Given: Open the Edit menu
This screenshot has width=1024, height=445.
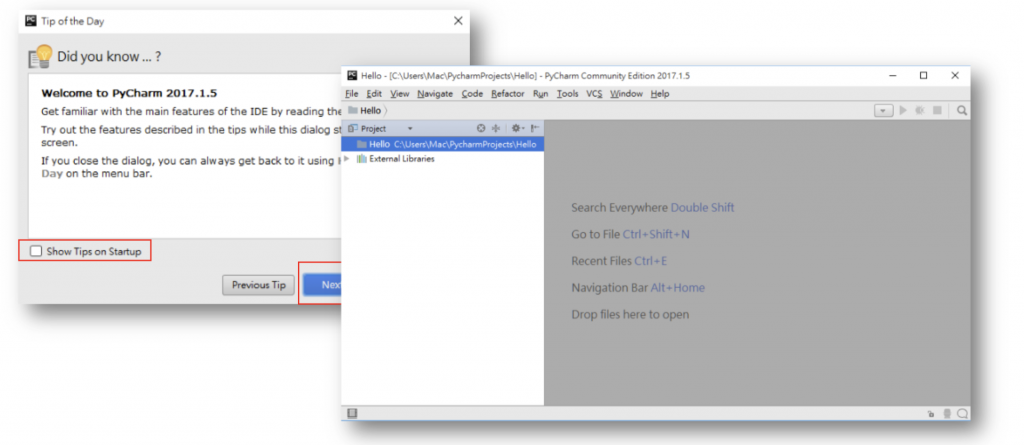Looking at the screenshot, I should click(374, 93).
